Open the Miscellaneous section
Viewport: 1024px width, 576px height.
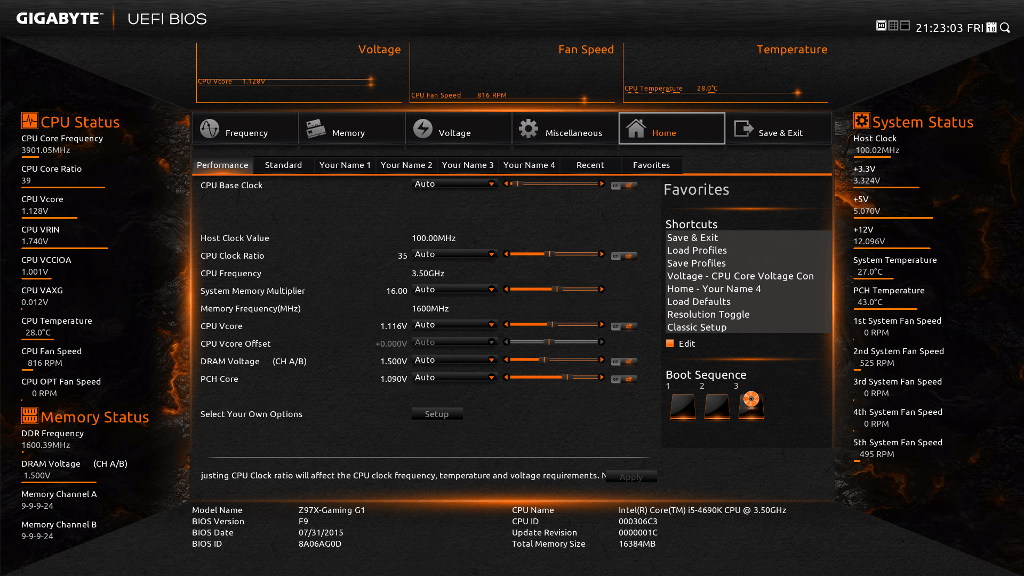click(565, 128)
